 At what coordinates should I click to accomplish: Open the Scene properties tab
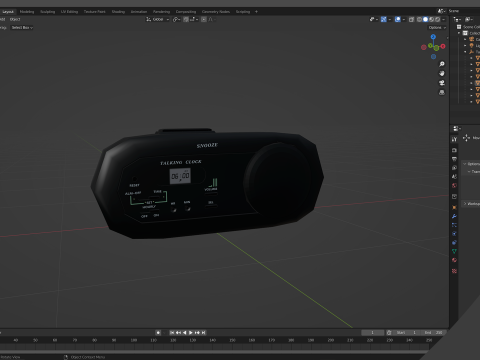pyautogui.click(x=454, y=176)
